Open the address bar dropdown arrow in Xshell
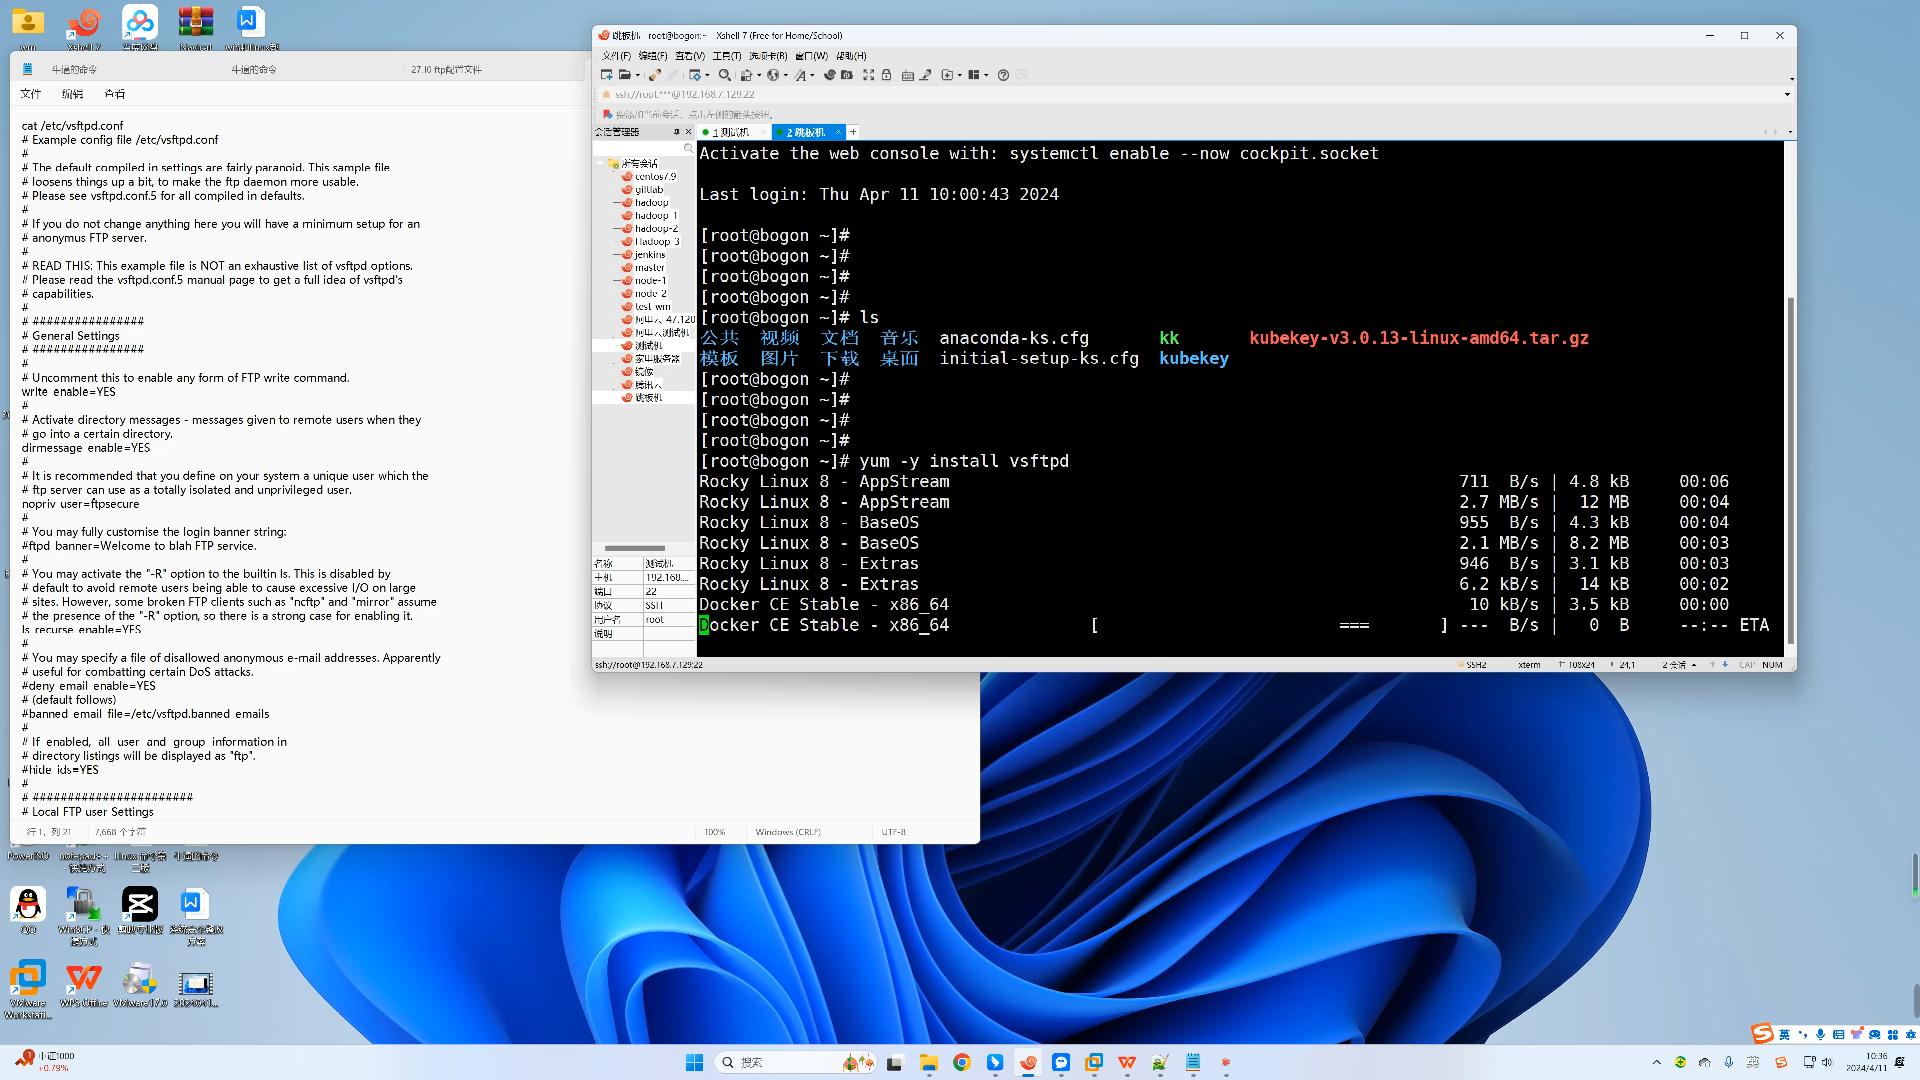 click(x=1787, y=94)
